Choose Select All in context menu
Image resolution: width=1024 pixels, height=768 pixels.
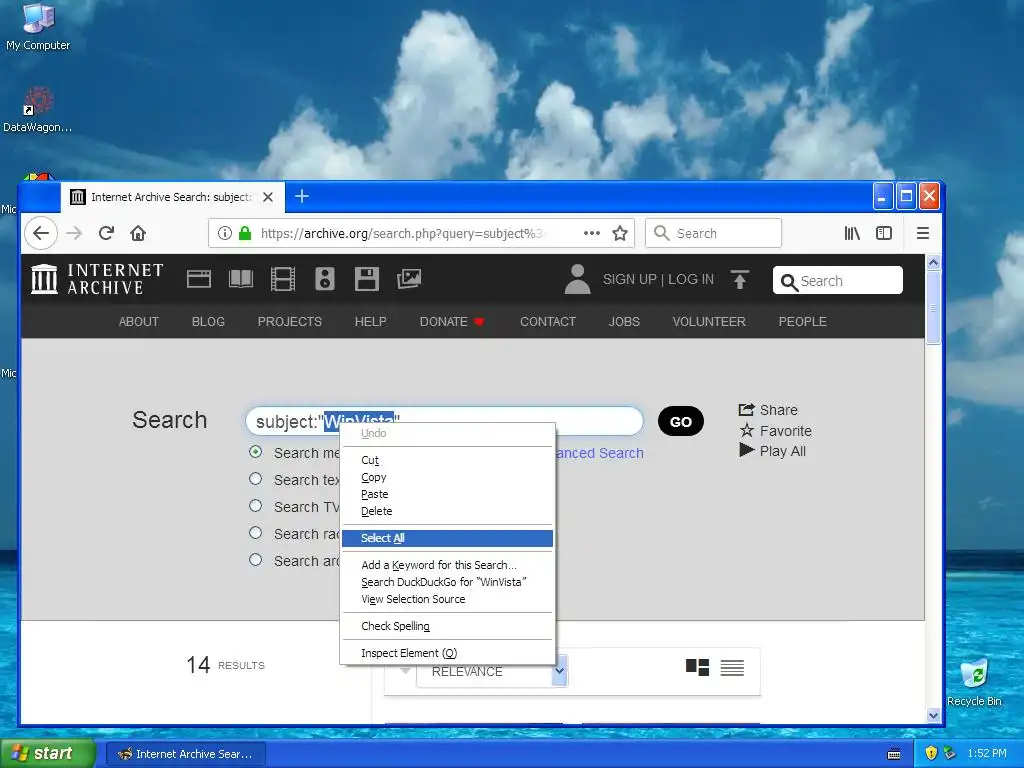447,538
